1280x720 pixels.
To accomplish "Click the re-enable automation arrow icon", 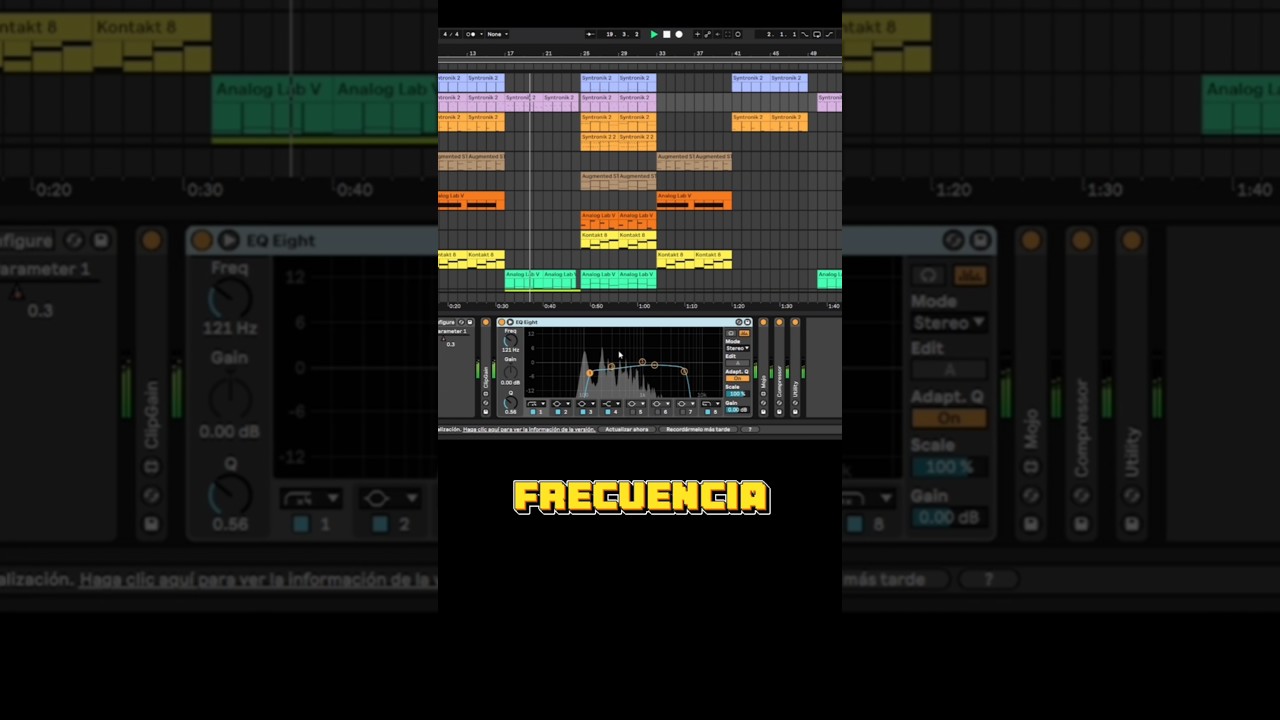I will (x=717, y=34).
